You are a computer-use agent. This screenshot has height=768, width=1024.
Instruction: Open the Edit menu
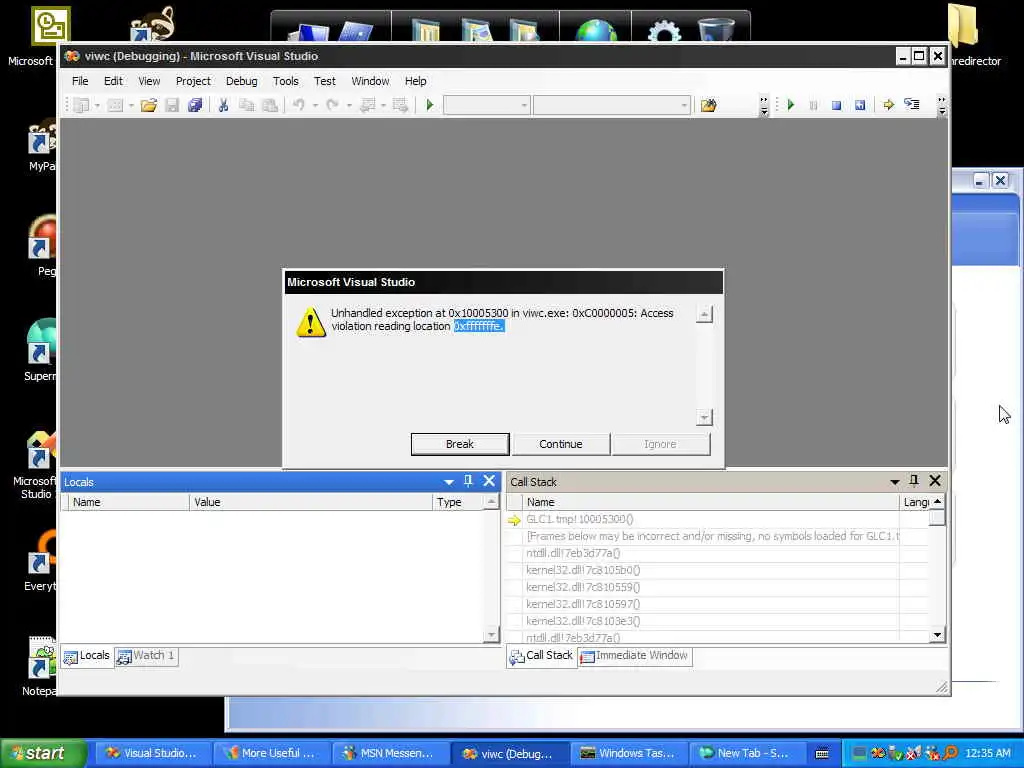(x=113, y=81)
